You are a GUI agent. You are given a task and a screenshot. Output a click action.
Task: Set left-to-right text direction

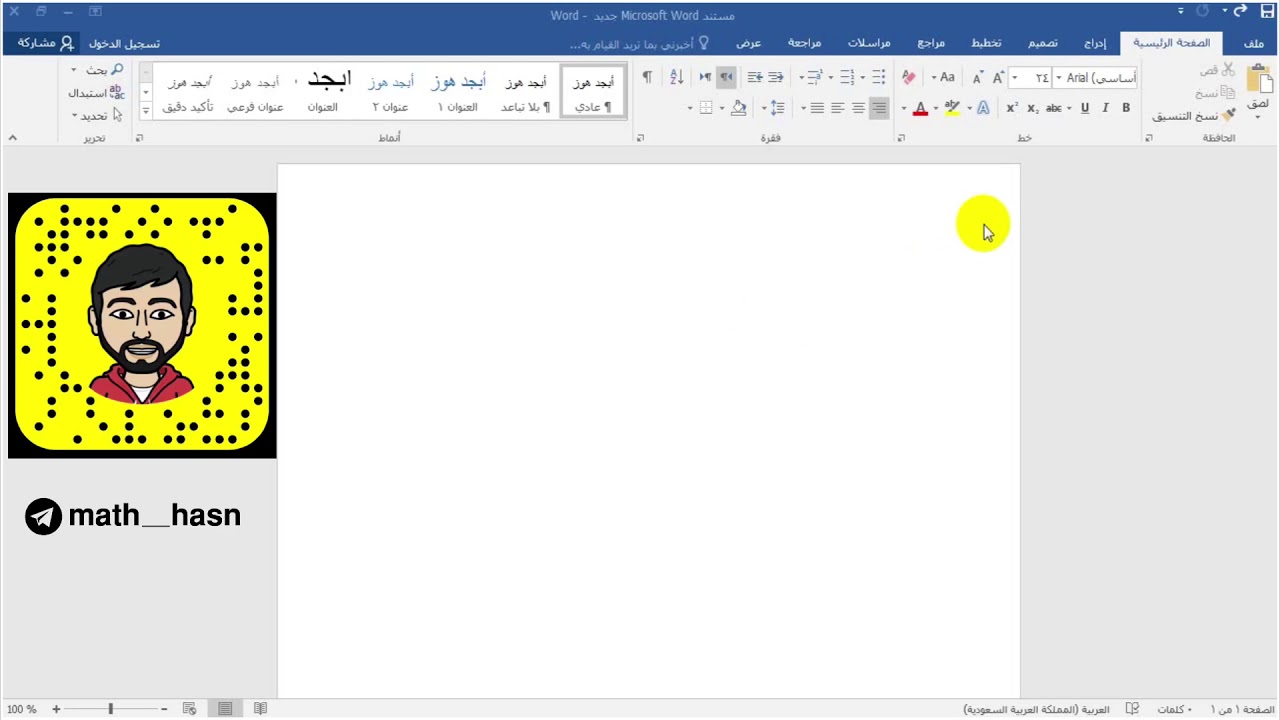[705, 78]
